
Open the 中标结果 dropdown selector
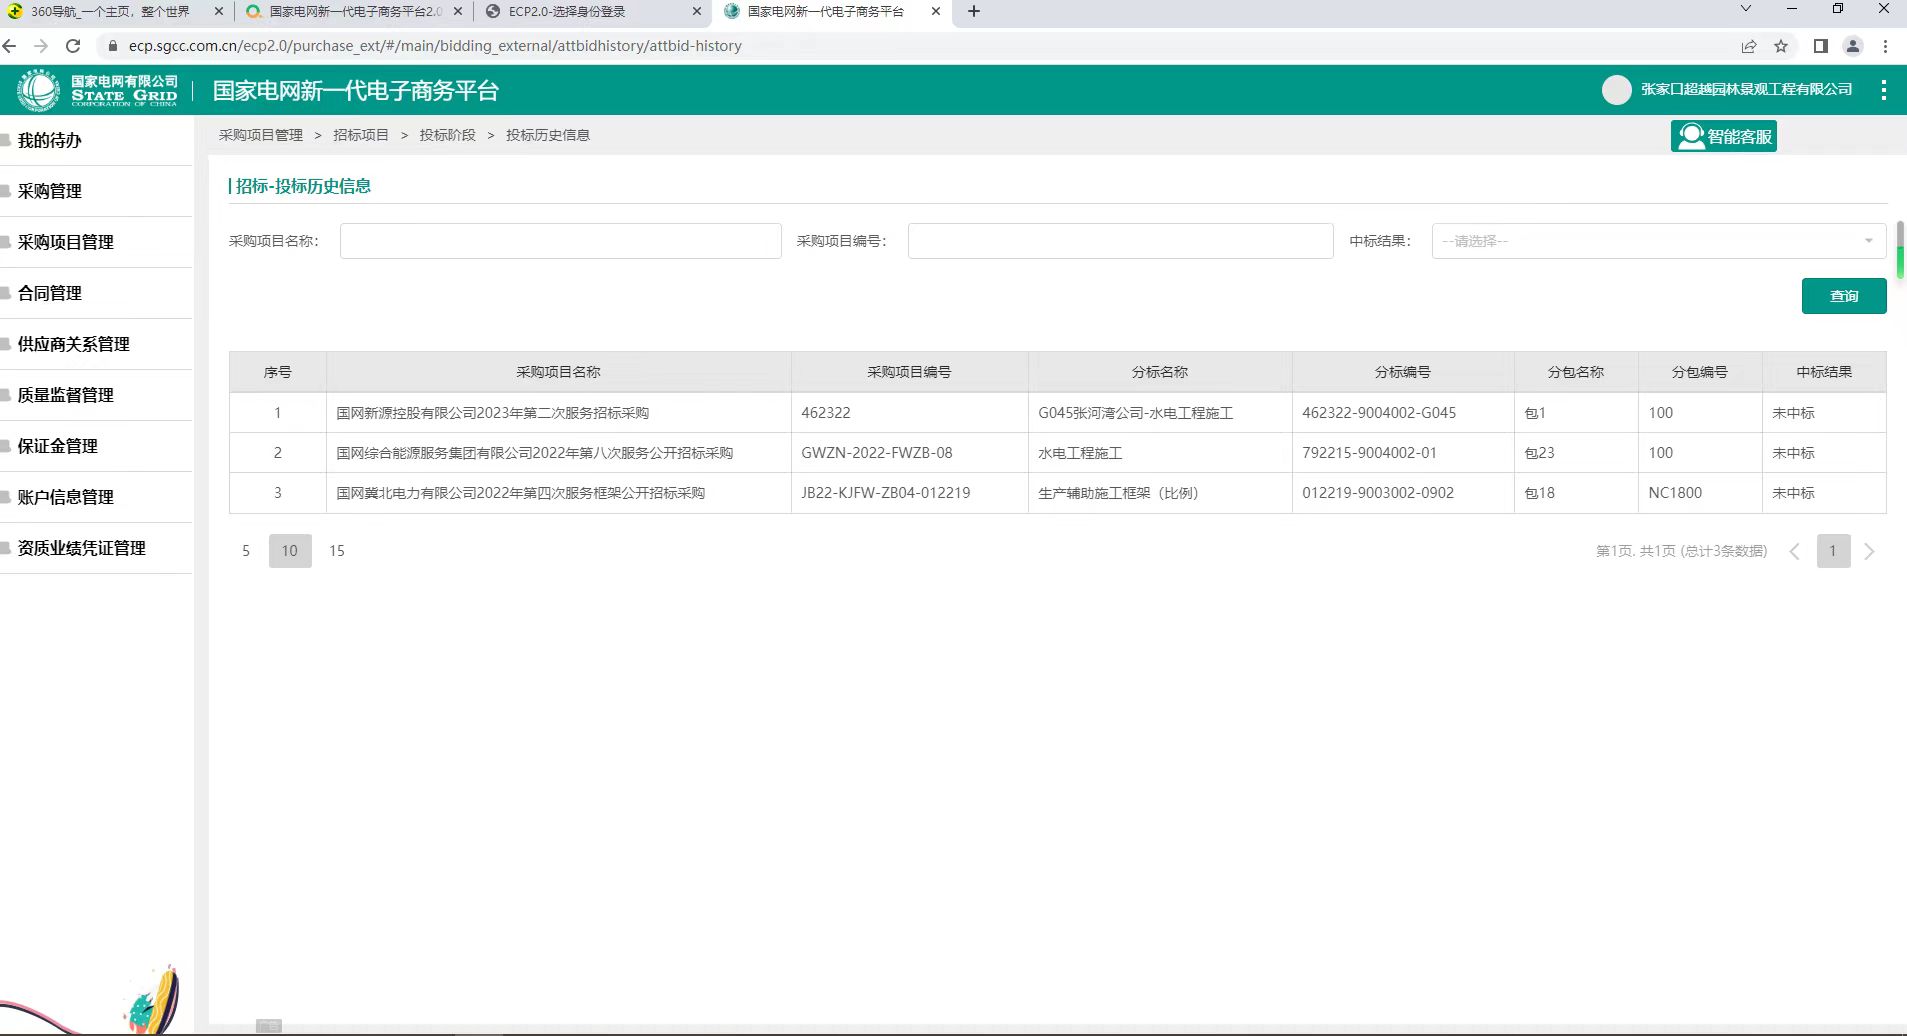(1658, 241)
